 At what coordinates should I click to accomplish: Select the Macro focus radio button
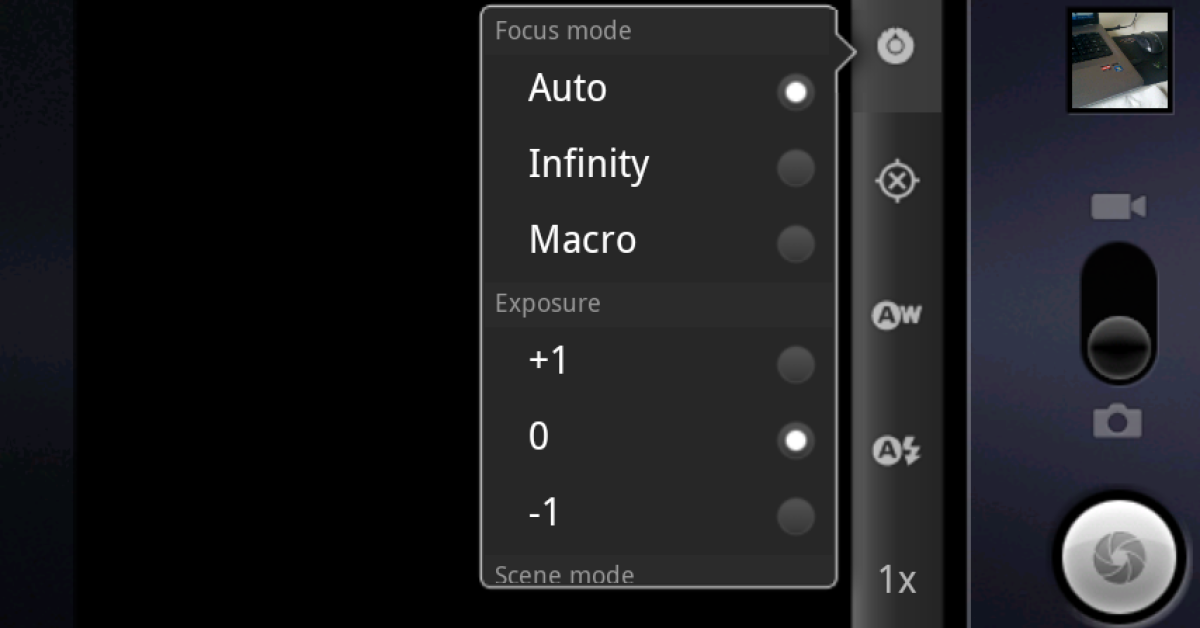[x=795, y=244]
